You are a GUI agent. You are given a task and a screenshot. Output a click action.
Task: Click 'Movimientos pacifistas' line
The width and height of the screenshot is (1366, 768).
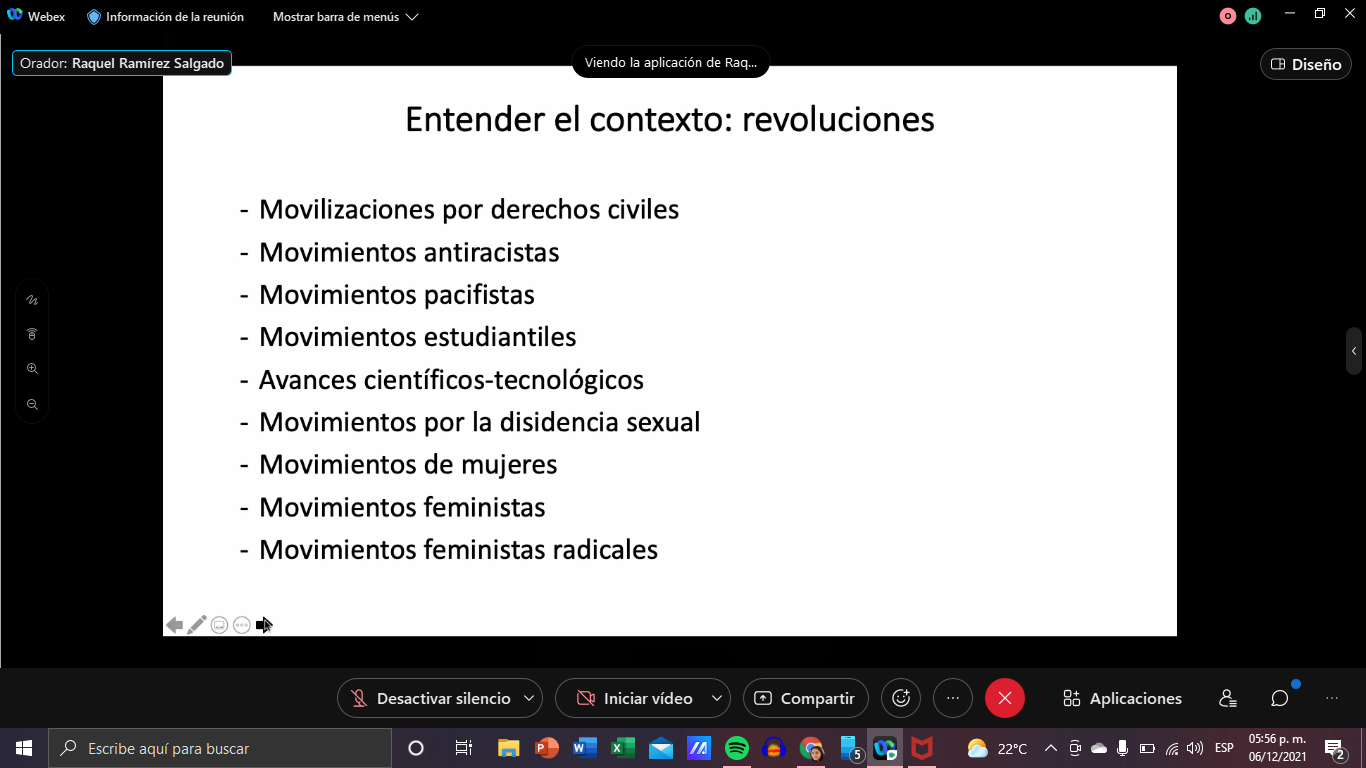(x=397, y=294)
